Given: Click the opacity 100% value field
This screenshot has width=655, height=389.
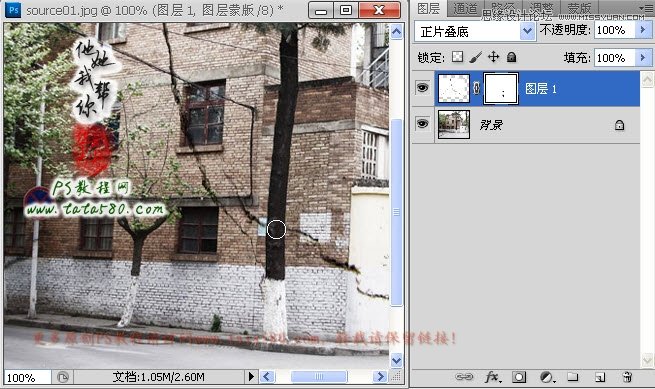Looking at the screenshot, I should pos(614,30).
